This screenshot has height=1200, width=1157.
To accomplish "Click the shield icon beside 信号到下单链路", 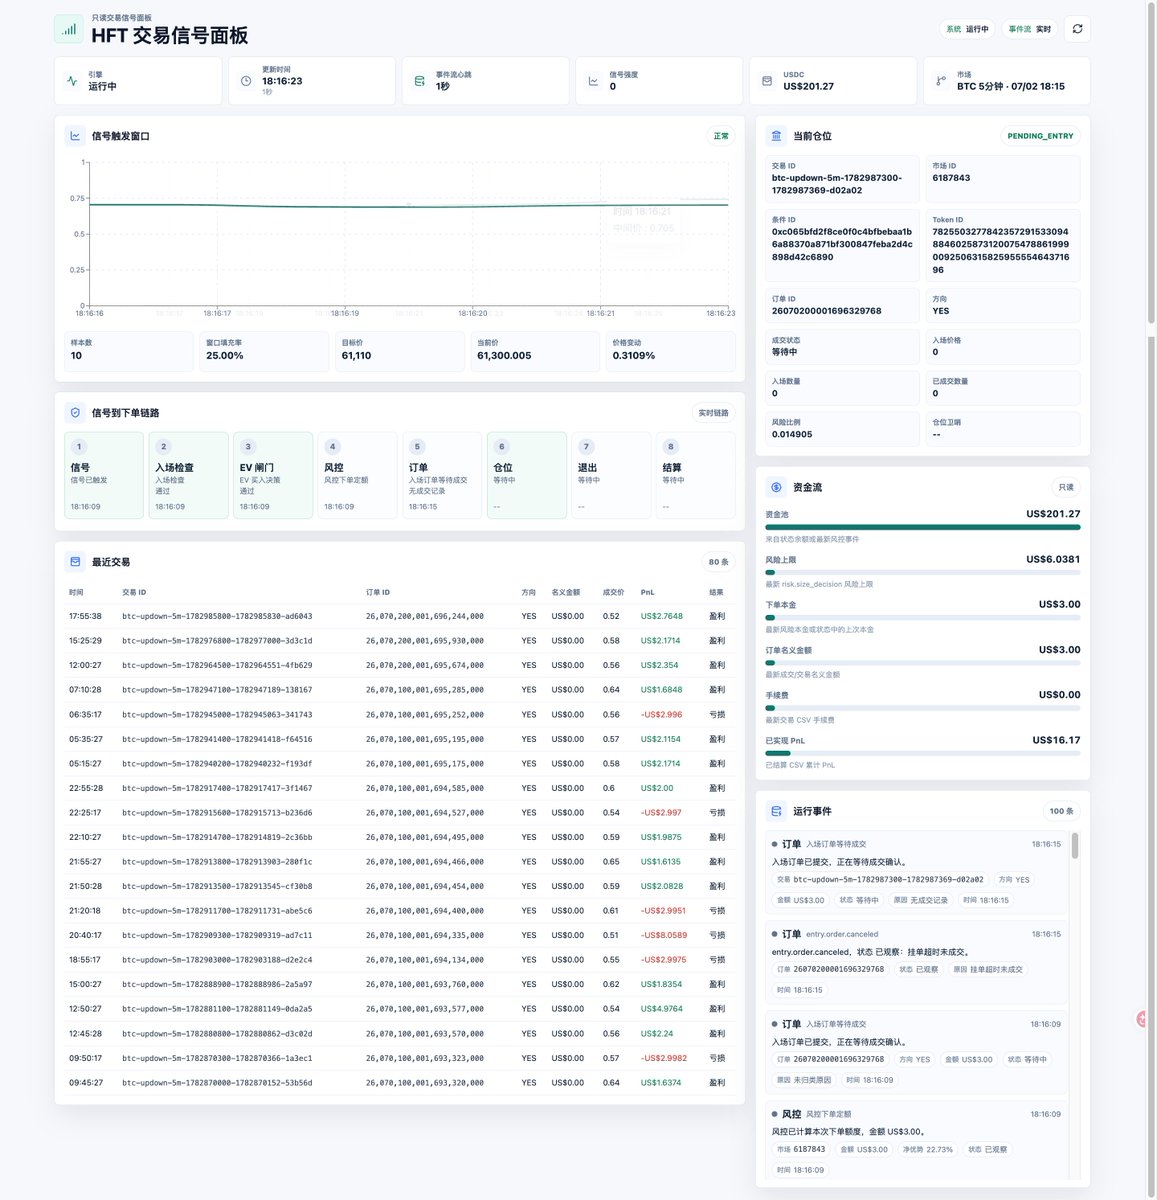I will point(75,413).
